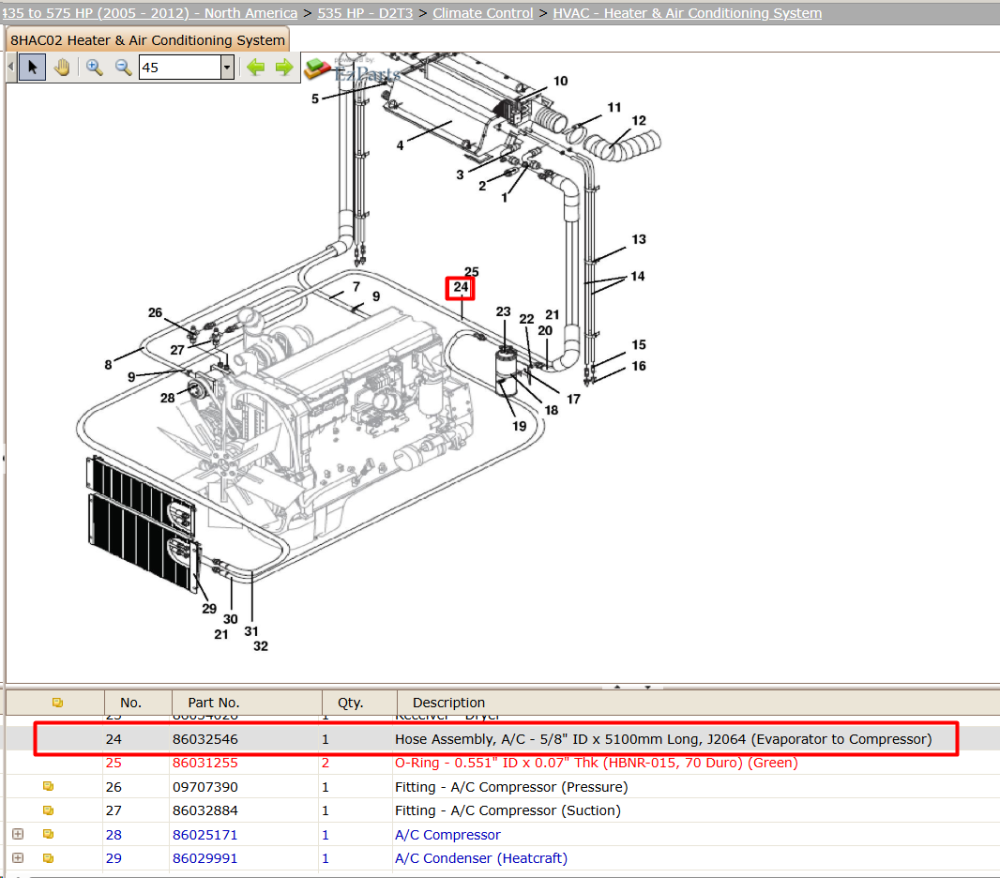The image size is (1000, 878).
Task: Click the down arrow on the panel splitter
Action: 647,687
